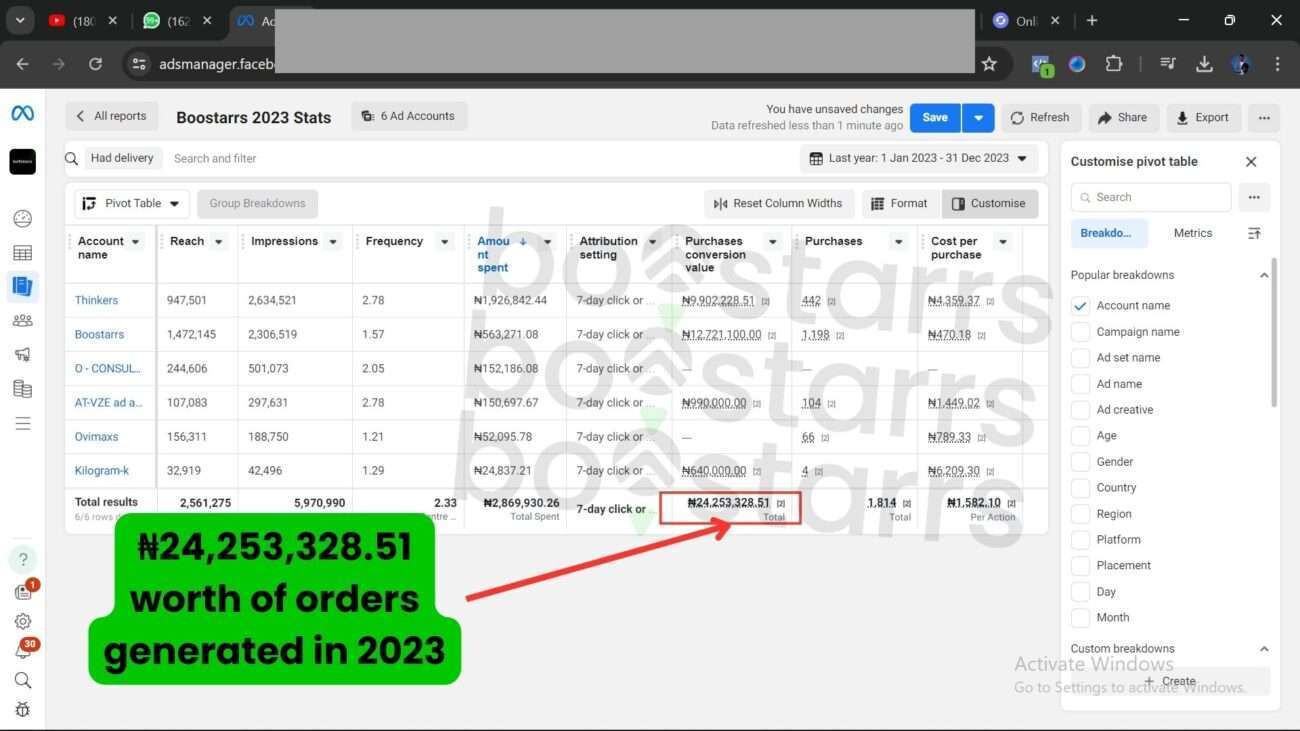Click Reset Column Widths
1300x731 pixels.
[779, 203]
